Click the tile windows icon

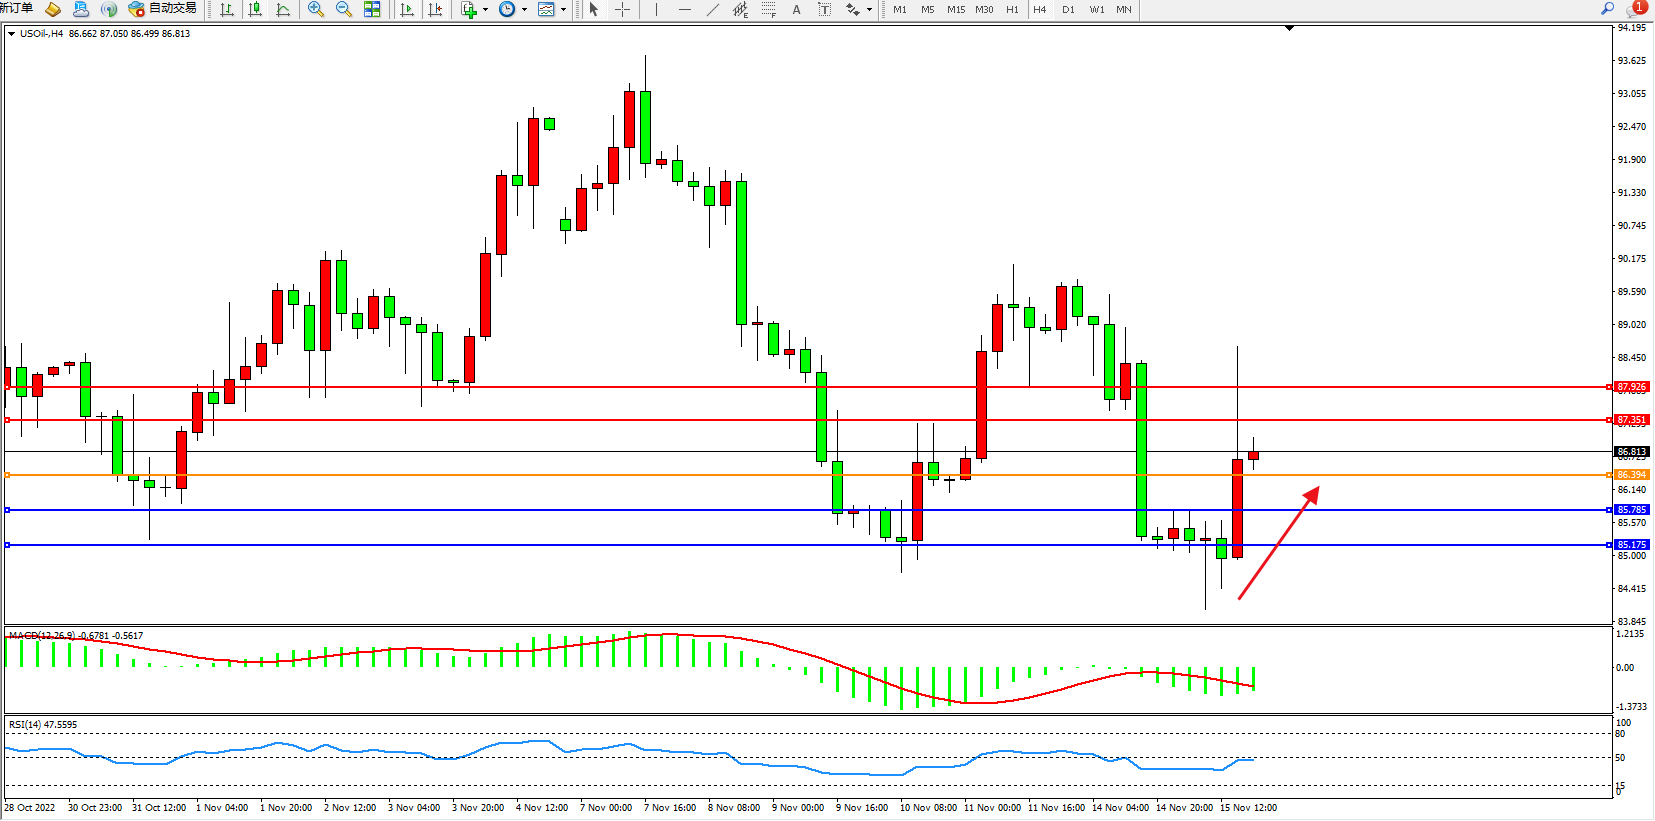pyautogui.click(x=372, y=9)
